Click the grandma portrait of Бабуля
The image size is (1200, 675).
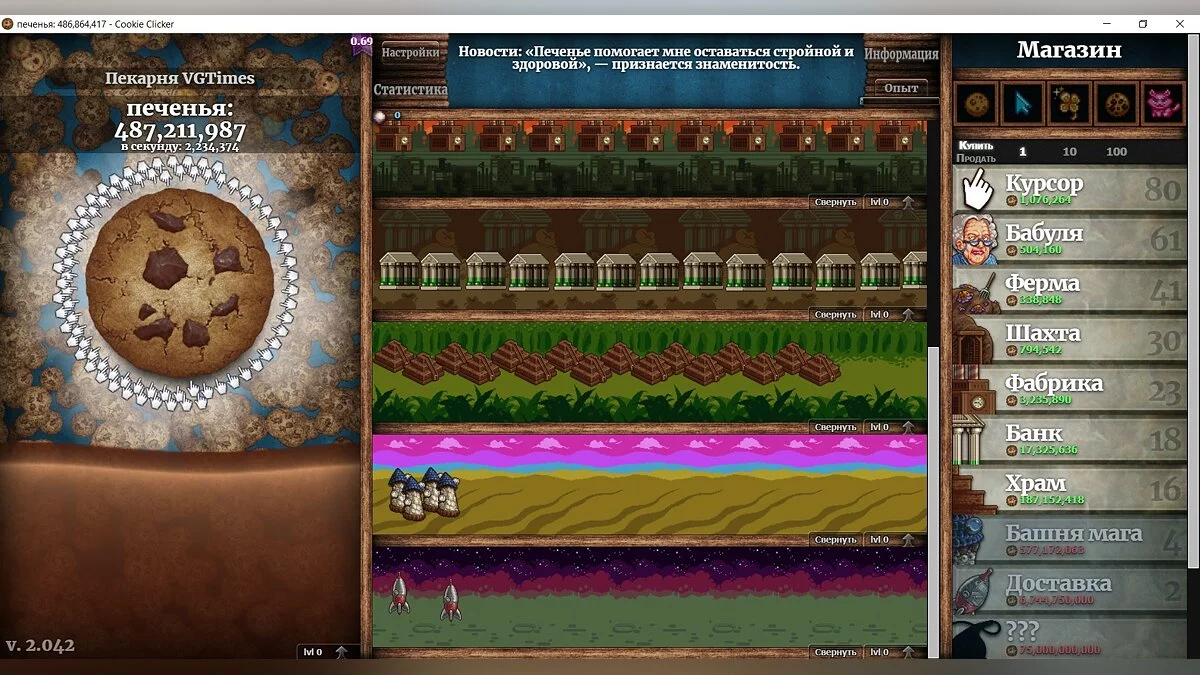click(977, 239)
